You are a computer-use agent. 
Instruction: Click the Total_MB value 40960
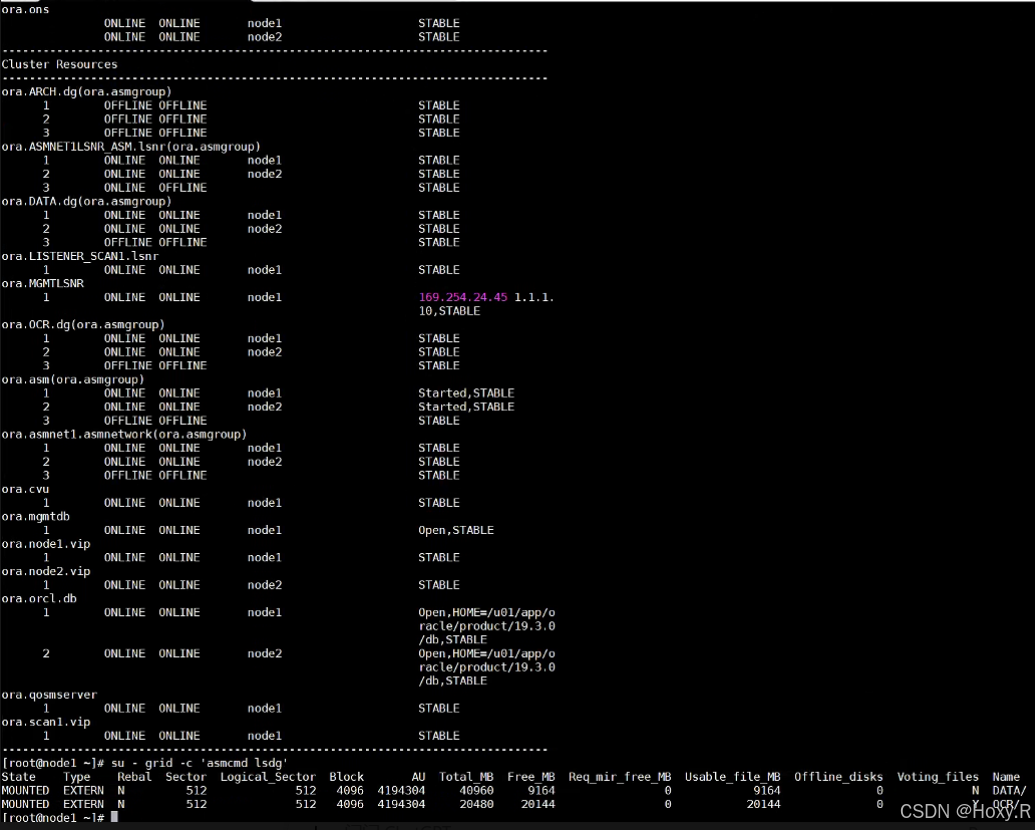click(x=477, y=790)
